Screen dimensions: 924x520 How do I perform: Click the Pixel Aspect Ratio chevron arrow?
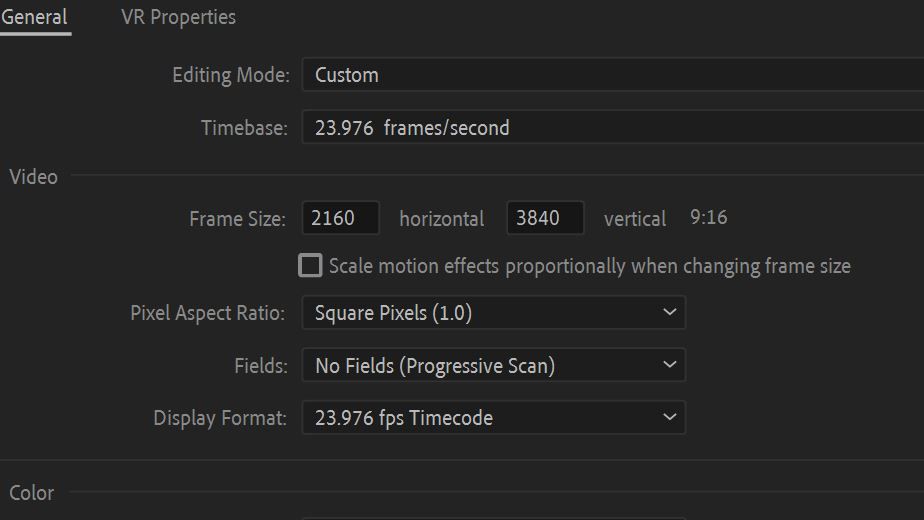click(669, 313)
